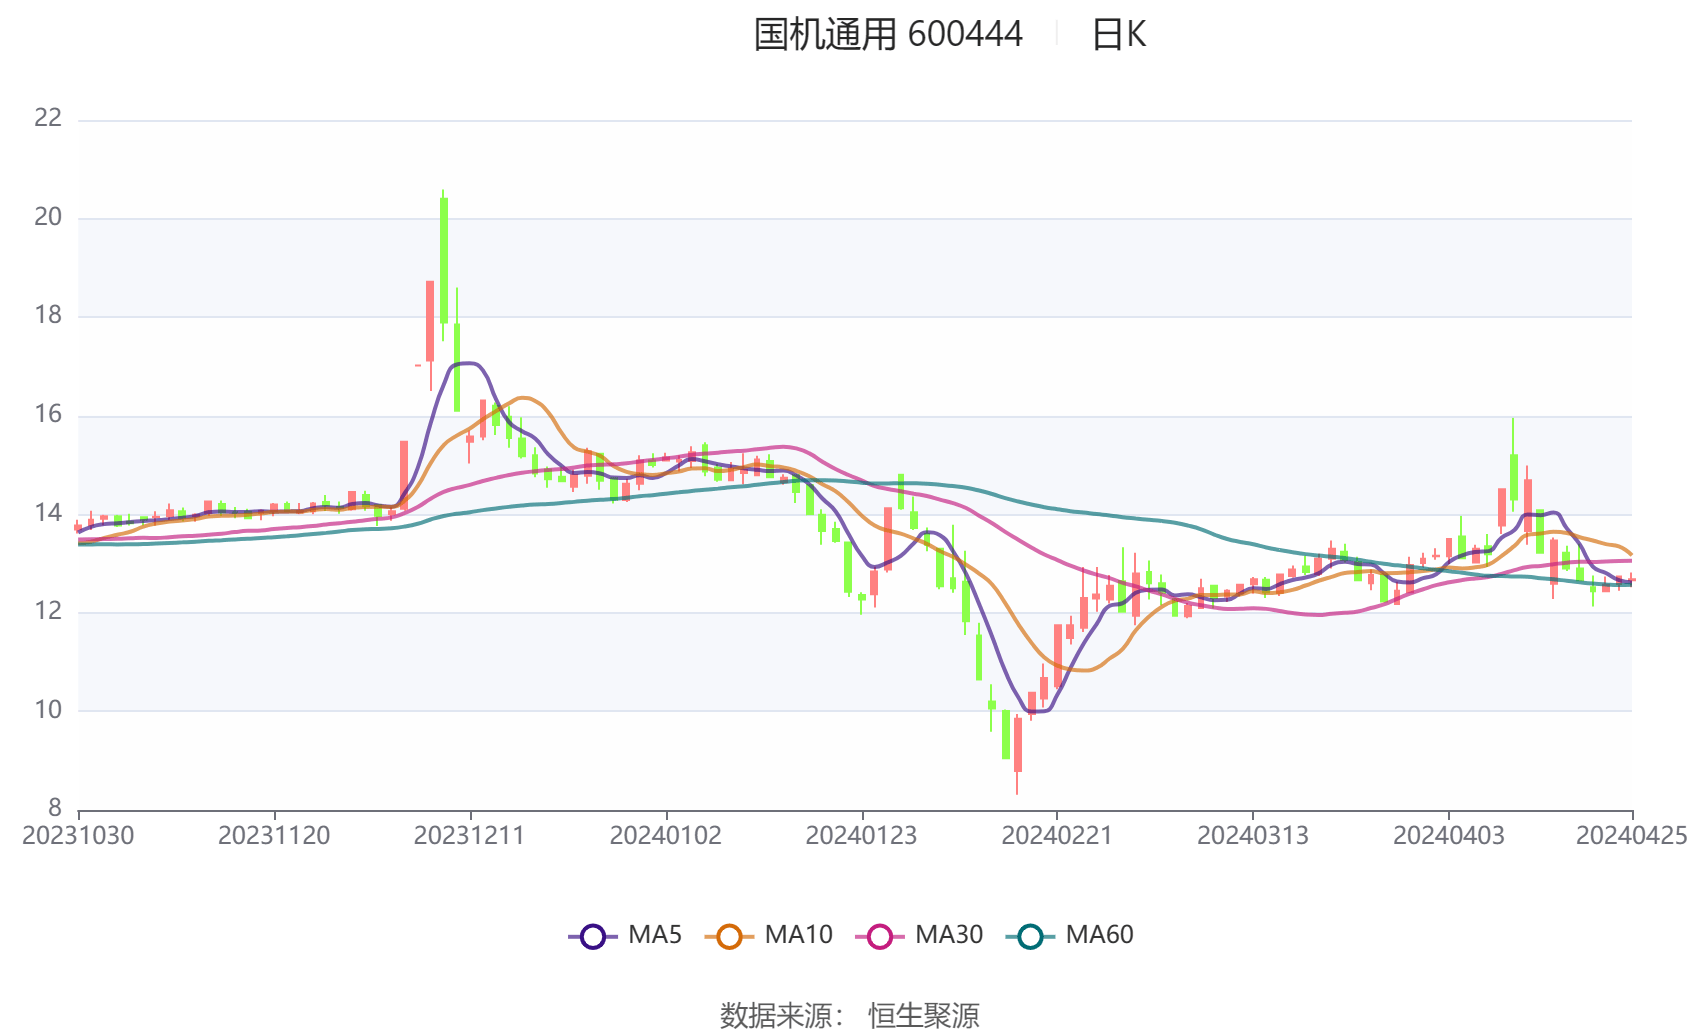The width and height of the screenshot is (1700, 1034).
Task: Click the chart title 国机通用 600444
Action: coord(887,35)
